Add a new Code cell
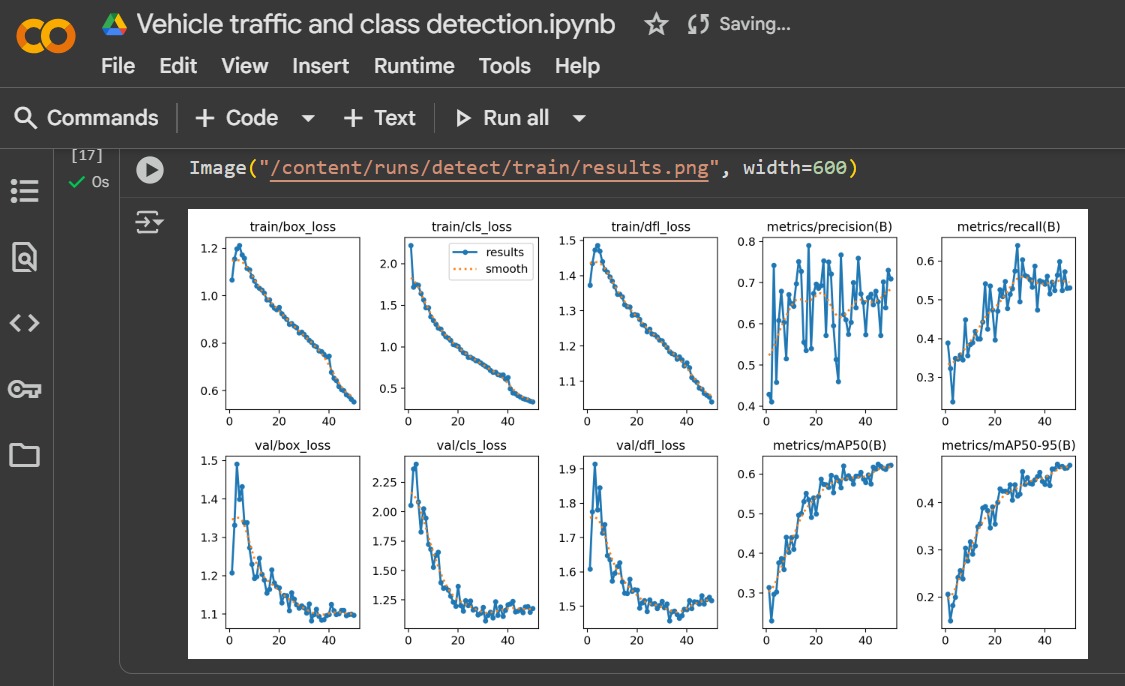The image size is (1125, 686). point(237,118)
